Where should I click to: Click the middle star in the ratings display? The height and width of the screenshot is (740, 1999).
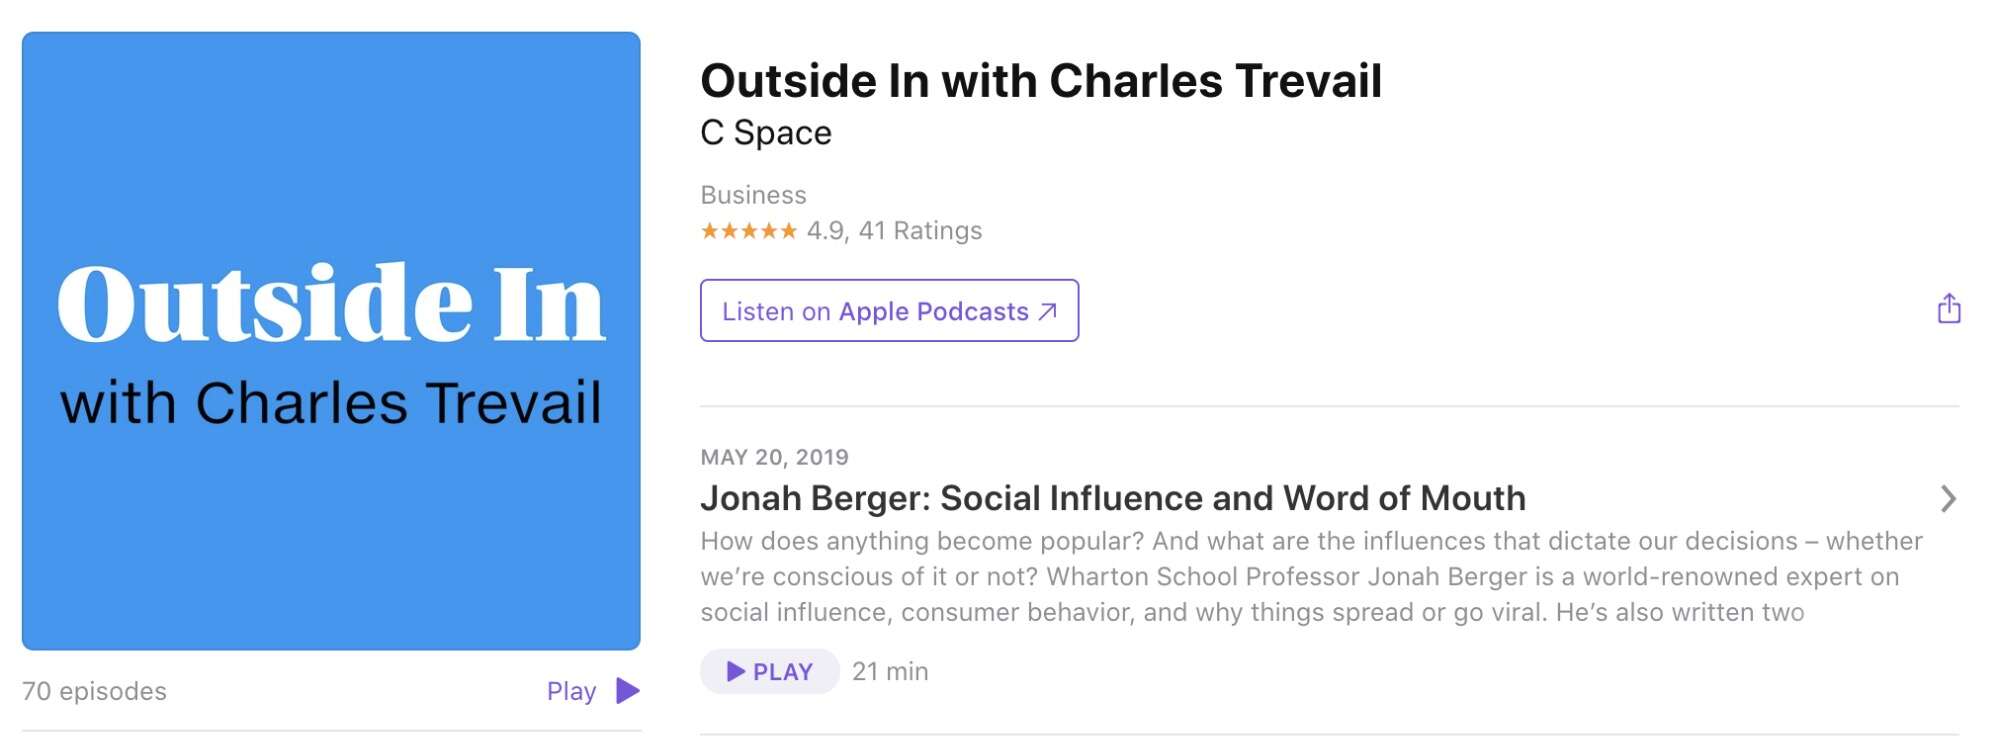pyautogui.click(x=748, y=230)
